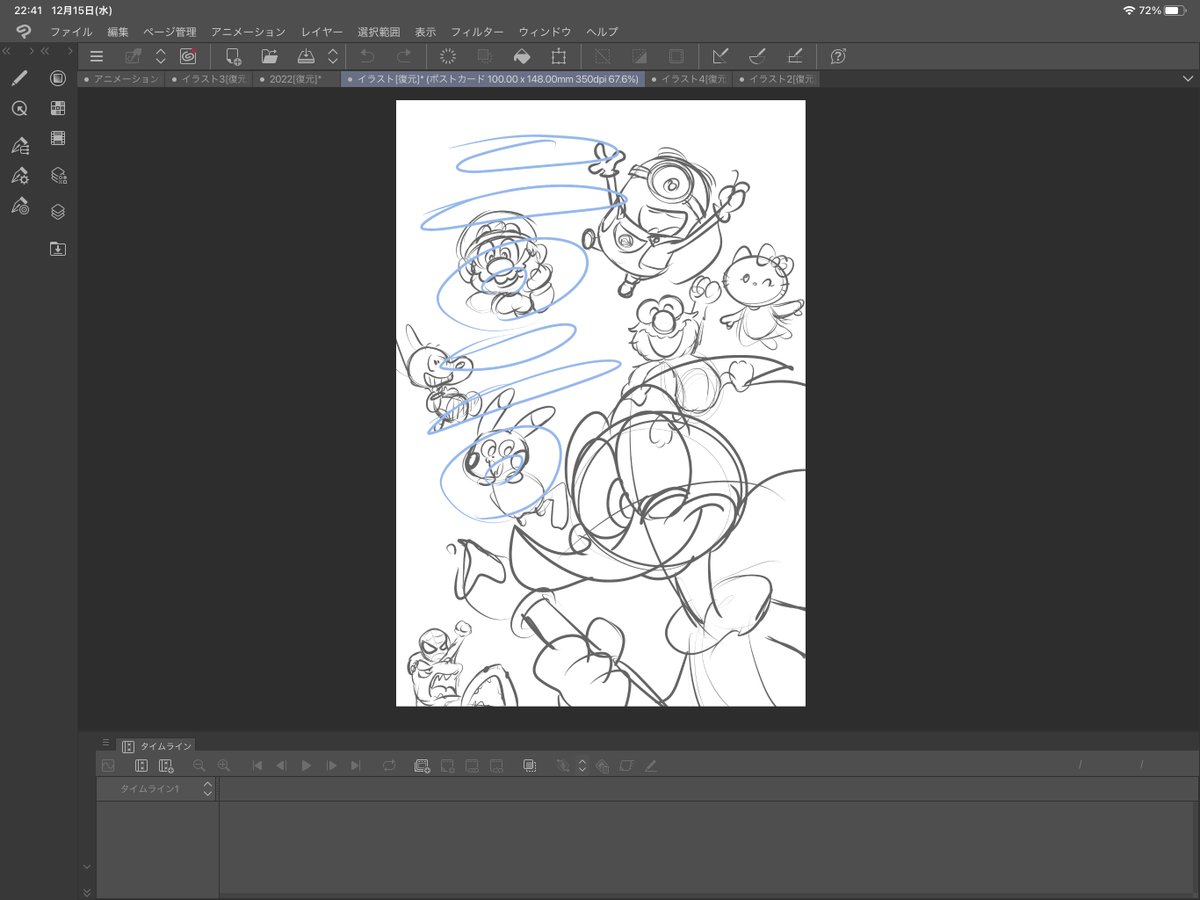Click the Show selection border icon

[676, 57]
